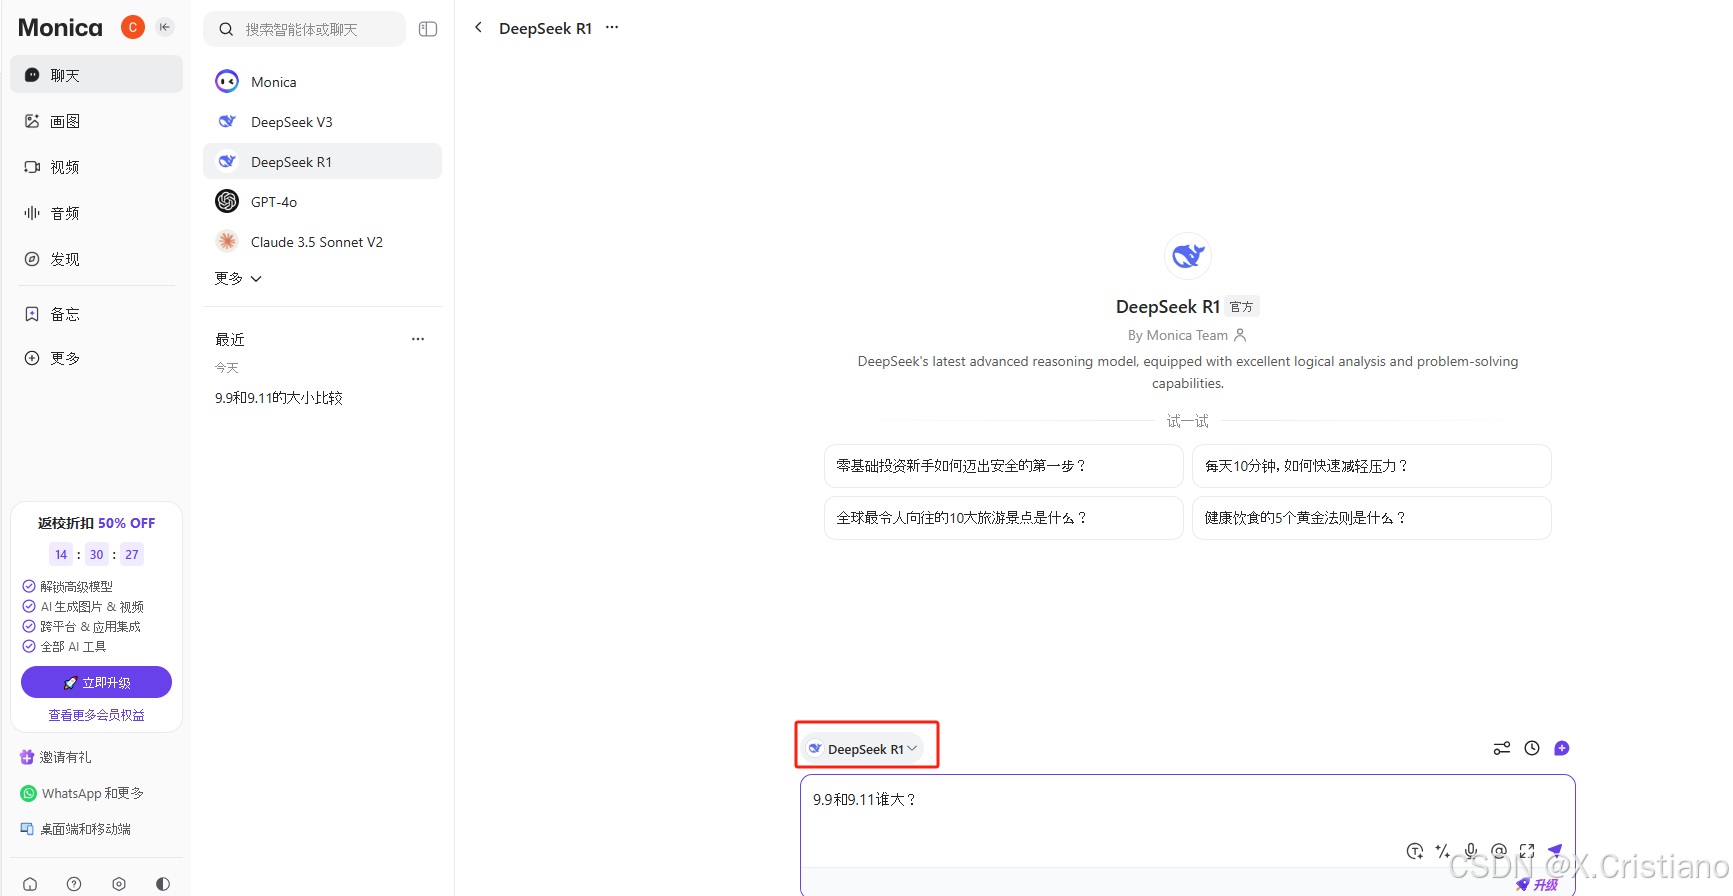Screen dimensions: 1733x896
Task: Click the By Monica Team link
Action: [x=1187, y=335]
